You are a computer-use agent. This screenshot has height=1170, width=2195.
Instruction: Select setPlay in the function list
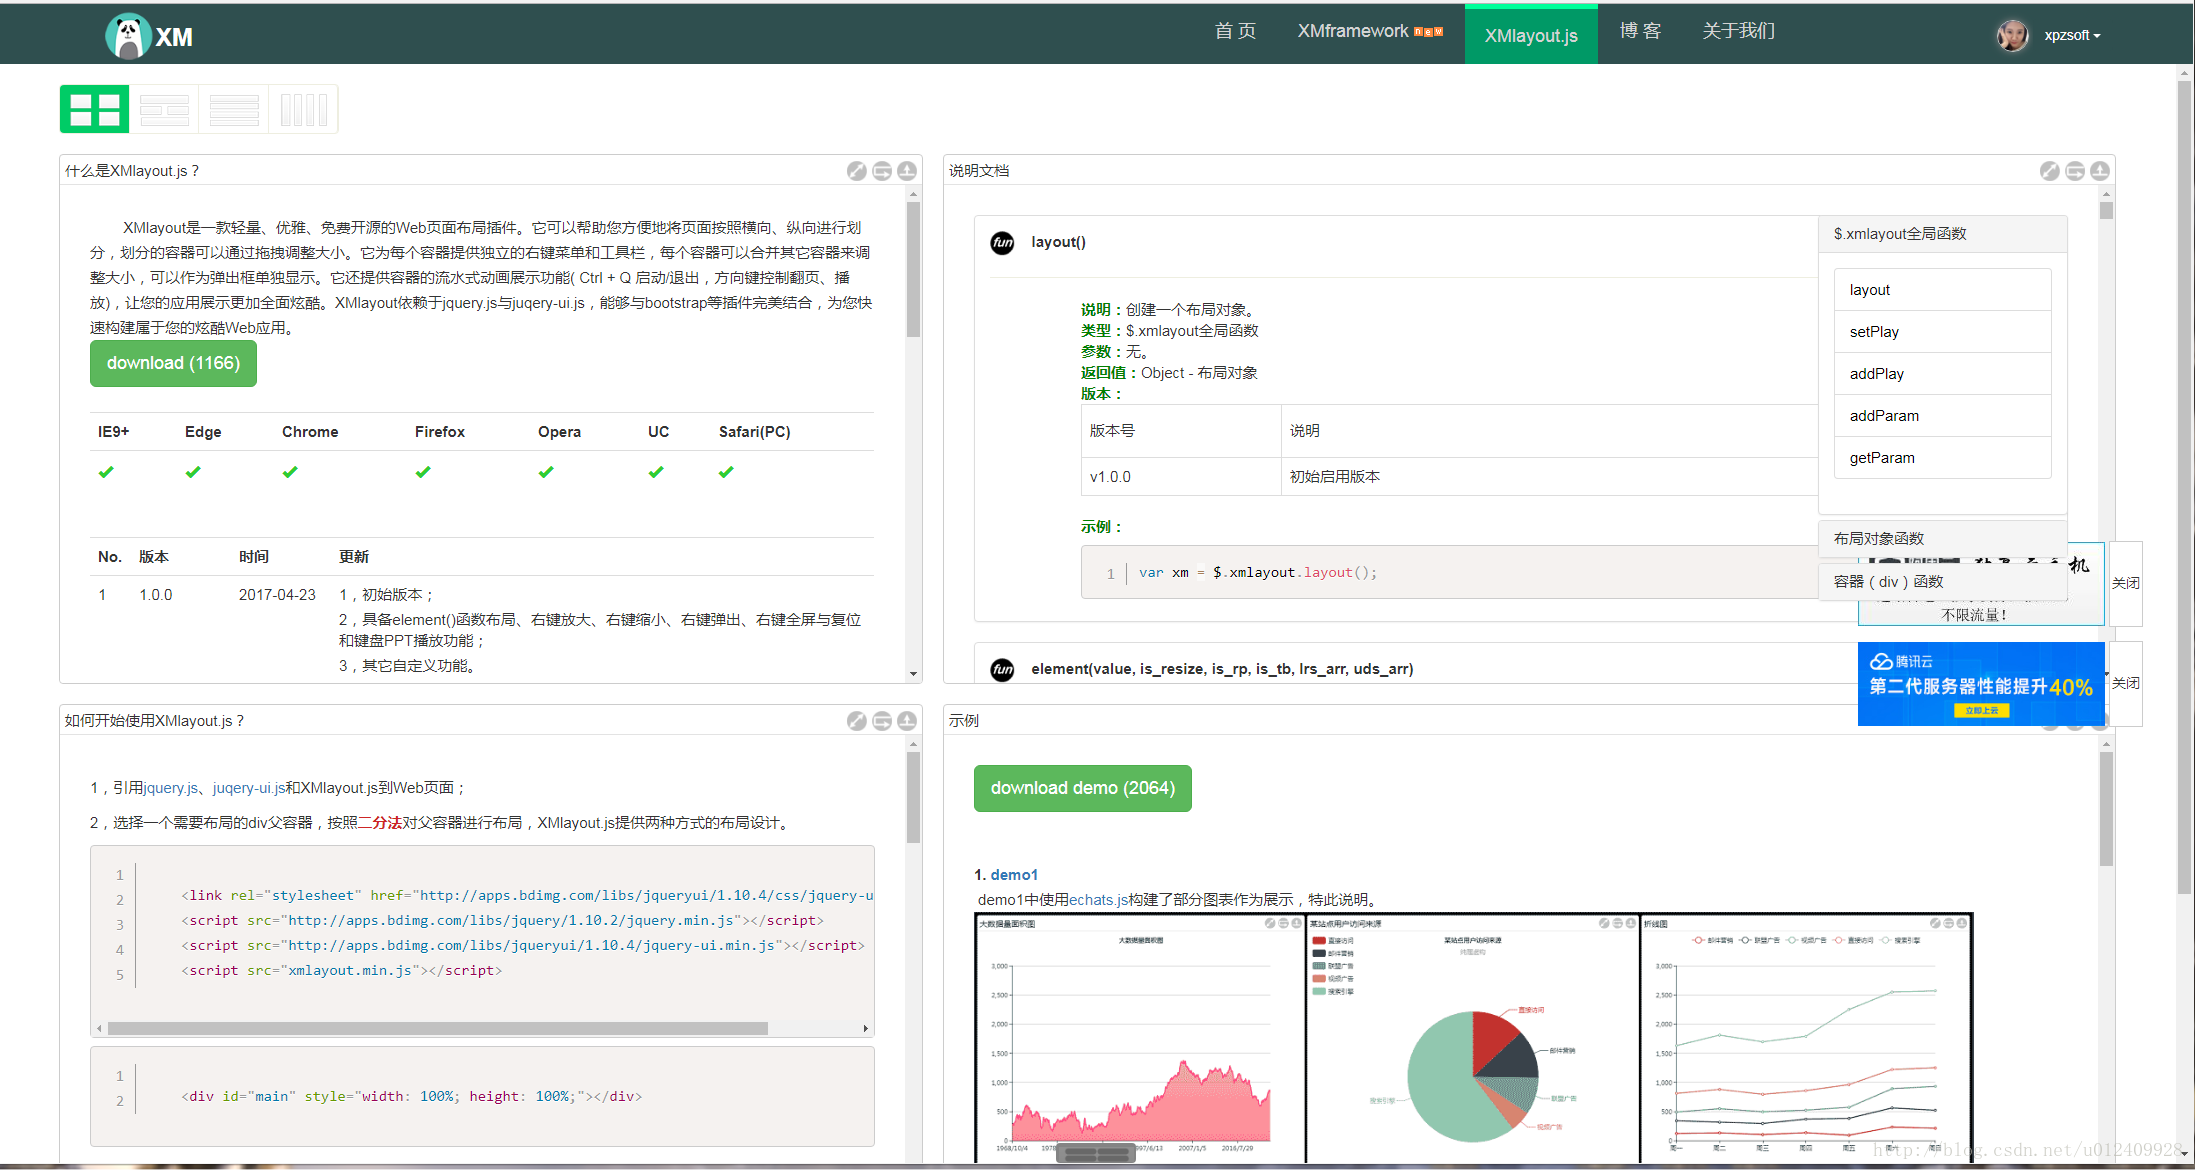pyautogui.click(x=1942, y=332)
